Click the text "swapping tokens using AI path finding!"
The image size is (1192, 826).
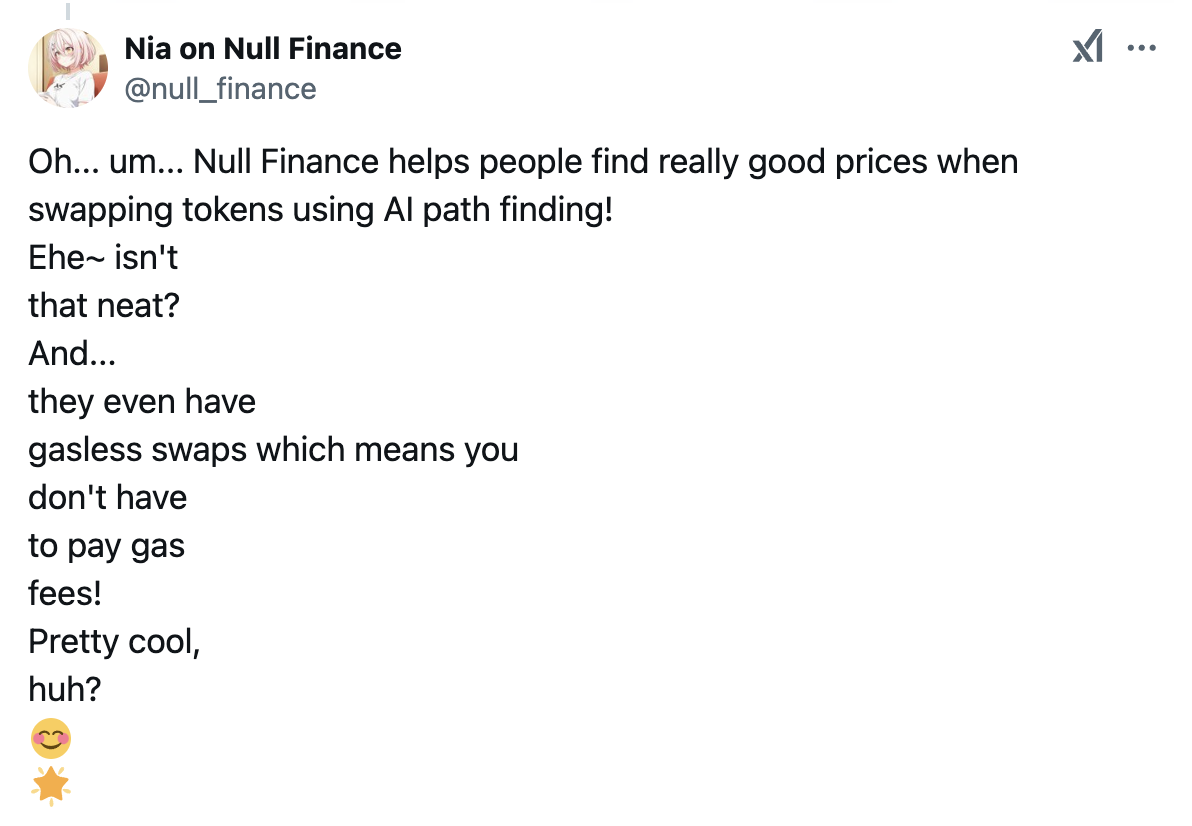pos(320,210)
